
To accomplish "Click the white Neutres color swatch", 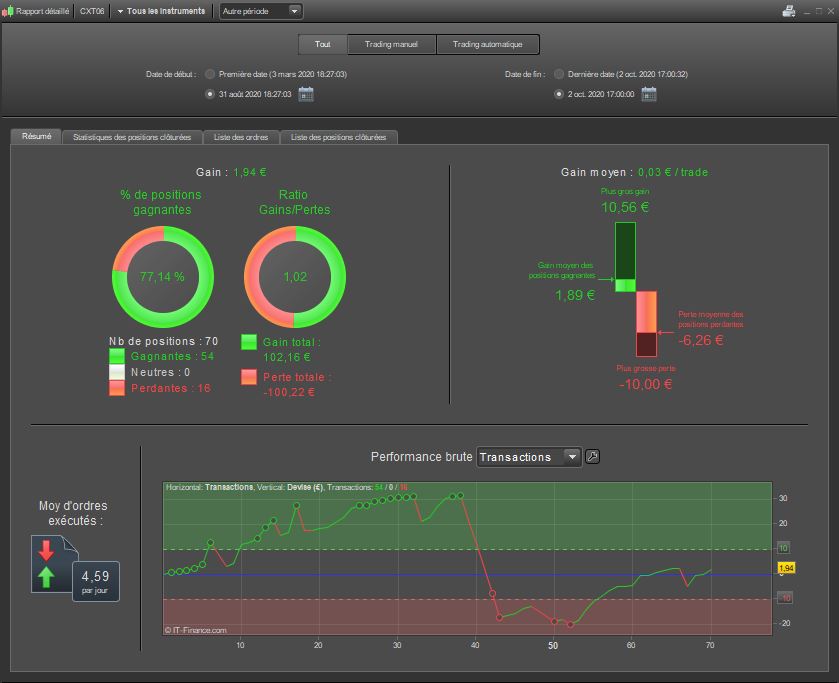I will [x=117, y=371].
